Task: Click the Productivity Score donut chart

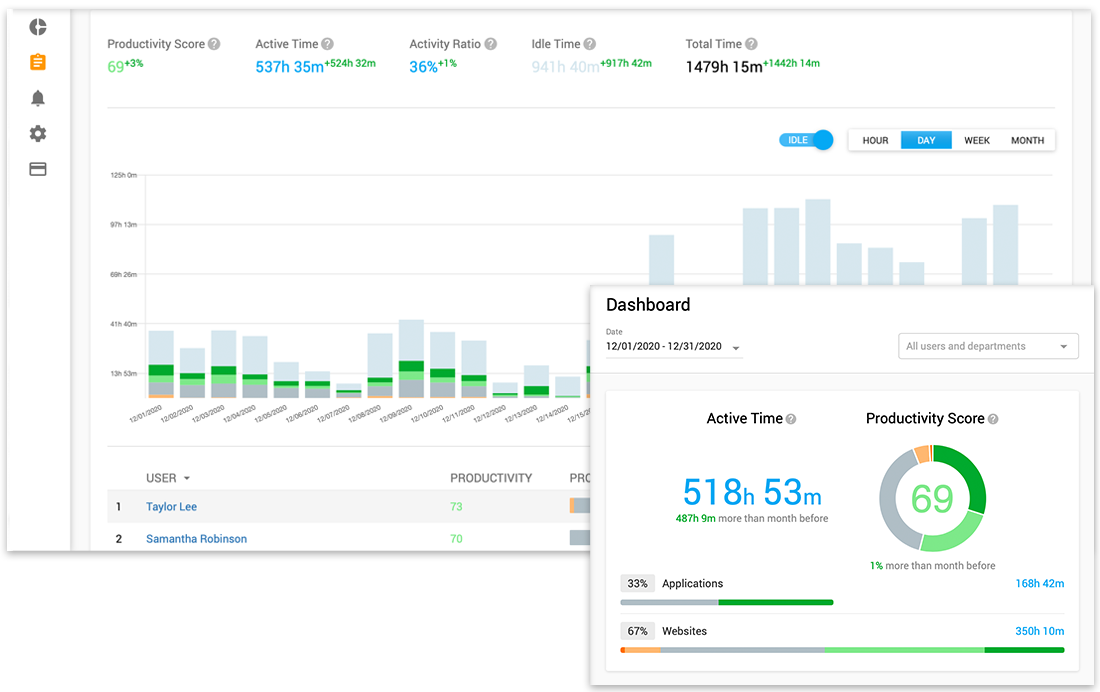Action: 932,498
